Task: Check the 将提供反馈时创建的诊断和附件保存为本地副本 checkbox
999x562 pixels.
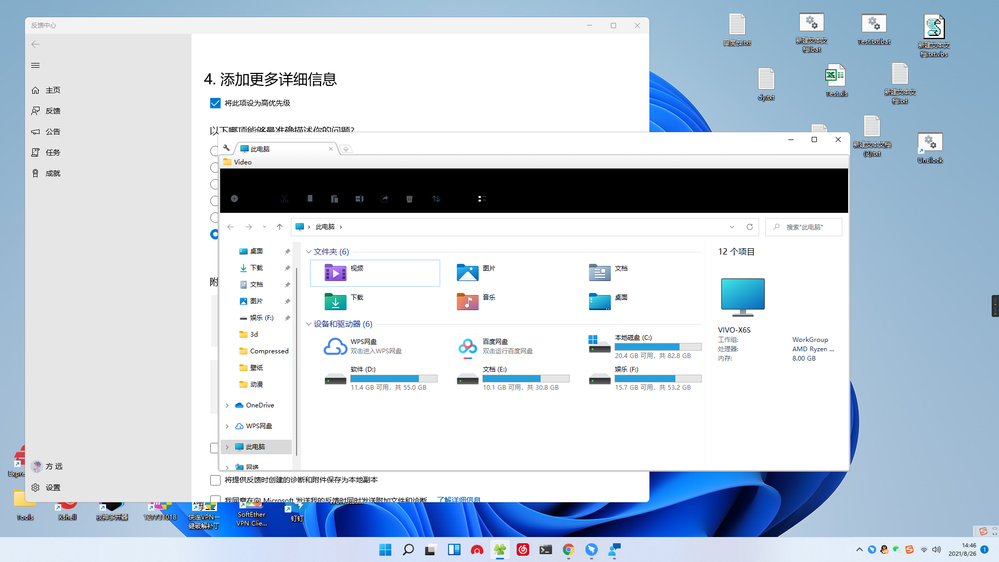Action: tap(215, 480)
